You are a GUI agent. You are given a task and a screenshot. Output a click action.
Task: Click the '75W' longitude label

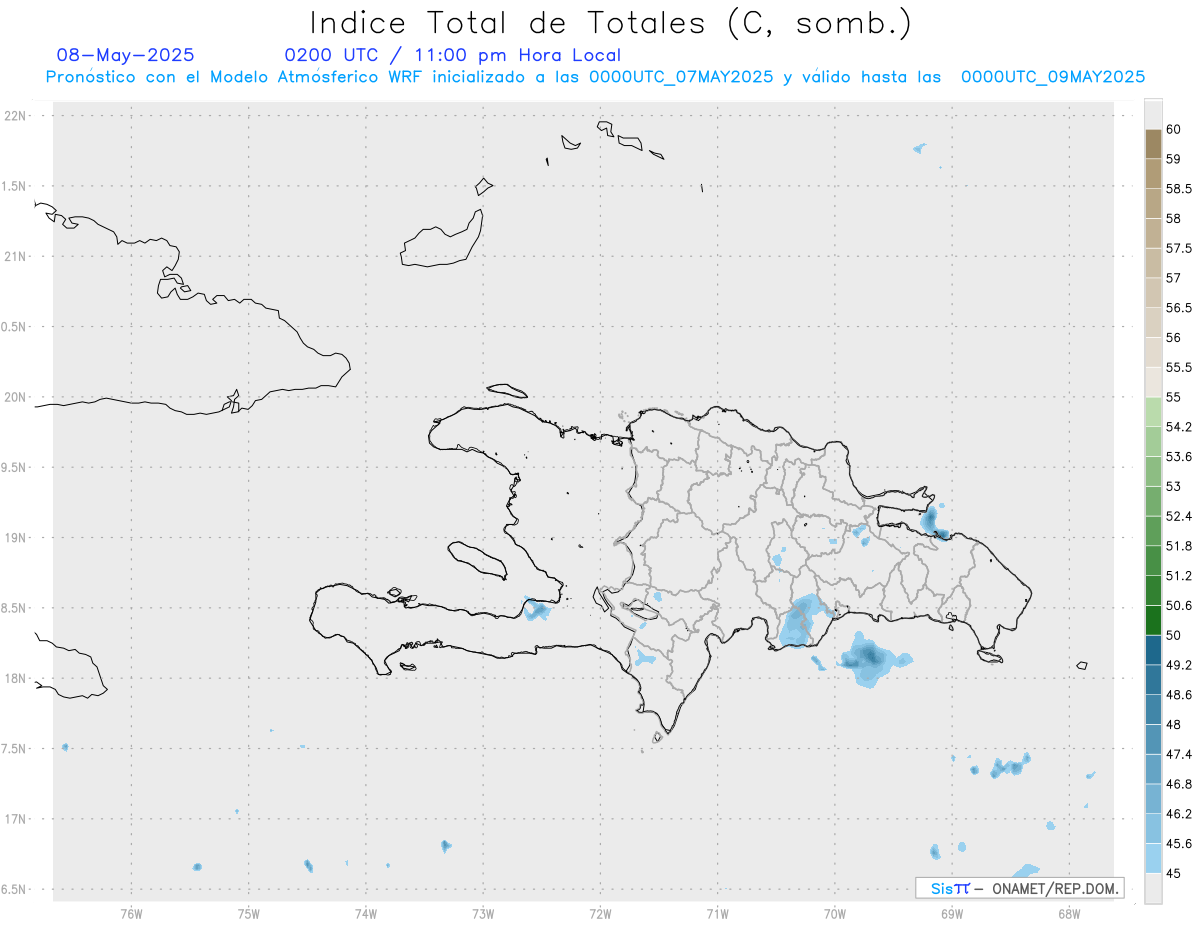coord(248,913)
